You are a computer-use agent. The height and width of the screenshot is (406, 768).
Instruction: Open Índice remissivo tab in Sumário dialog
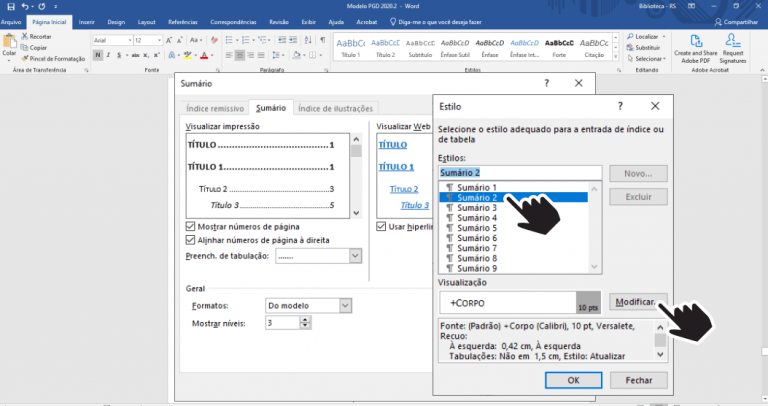[215, 108]
